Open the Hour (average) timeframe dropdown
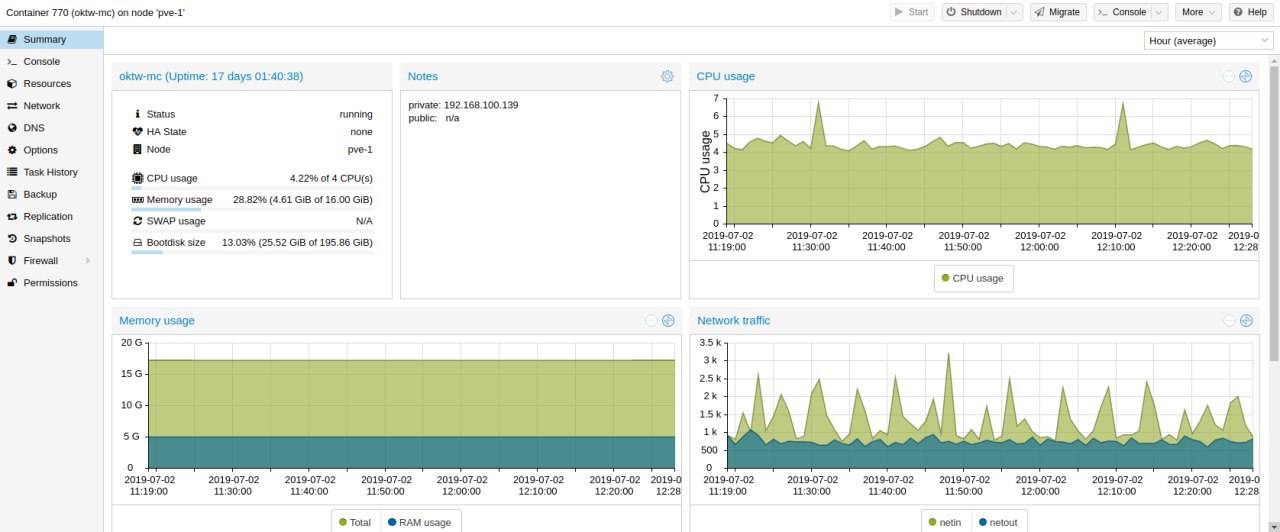1280x532 pixels. pyautogui.click(x=1208, y=41)
